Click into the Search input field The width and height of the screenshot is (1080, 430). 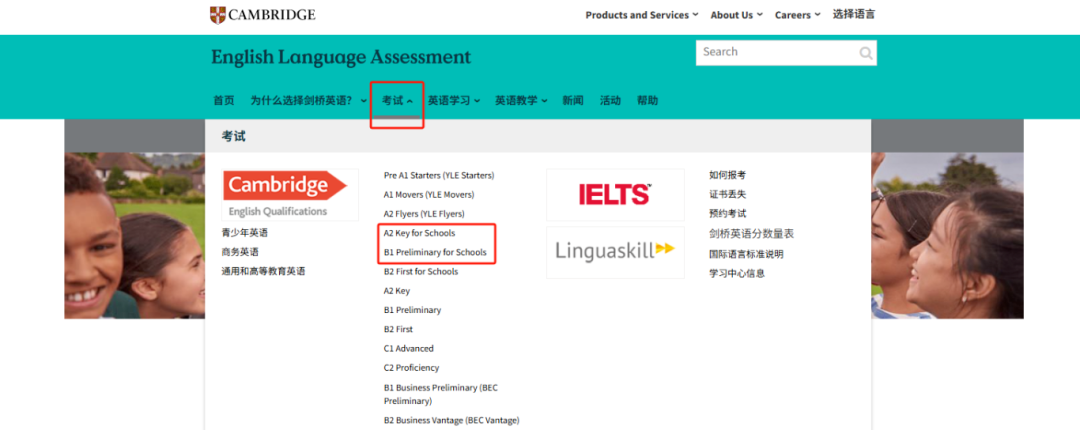[775, 53]
